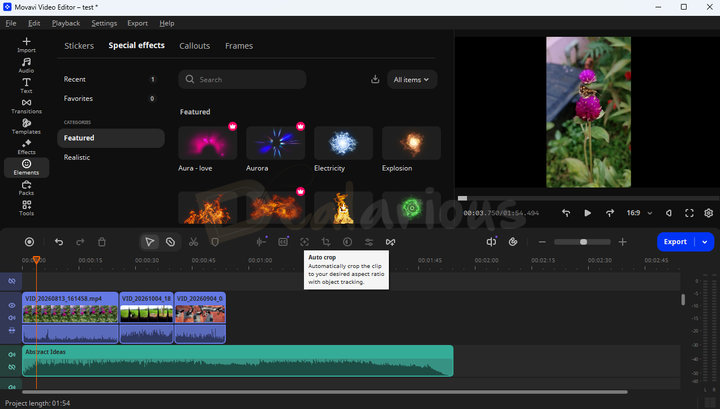Select the Explosion effect thumbnail
Image resolution: width=720 pixels, height=409 pixels.
click(x=411, y=143)
